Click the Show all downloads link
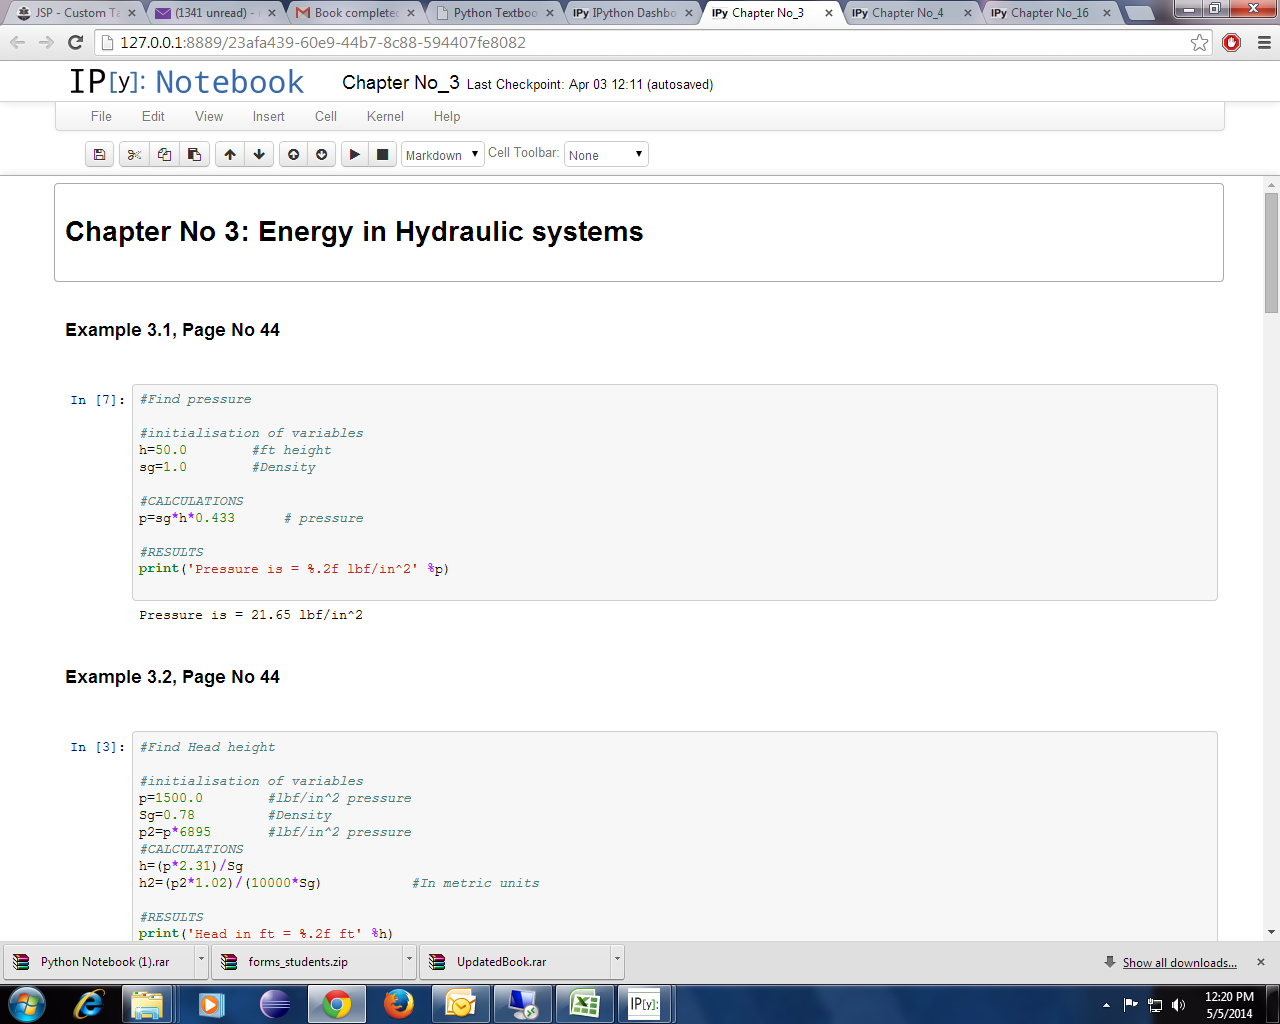 tap(1179, 963)
